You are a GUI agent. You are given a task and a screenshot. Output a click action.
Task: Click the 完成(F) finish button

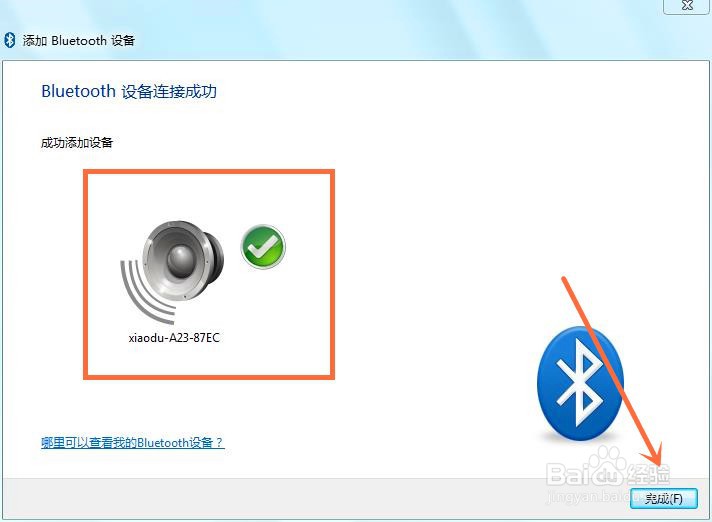coord(664,499)
